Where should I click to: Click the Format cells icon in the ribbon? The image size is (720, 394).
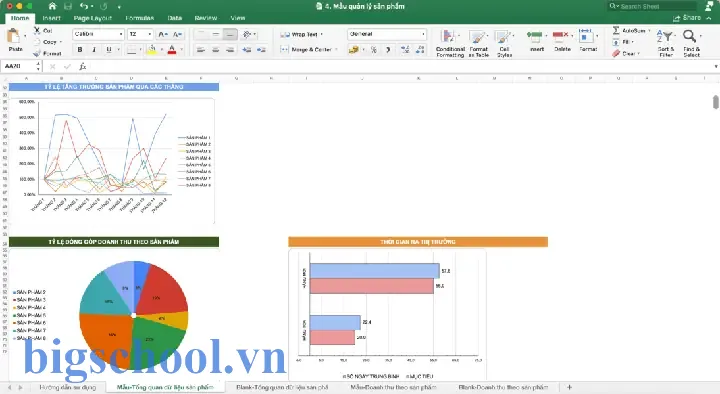tap(585, 36)
